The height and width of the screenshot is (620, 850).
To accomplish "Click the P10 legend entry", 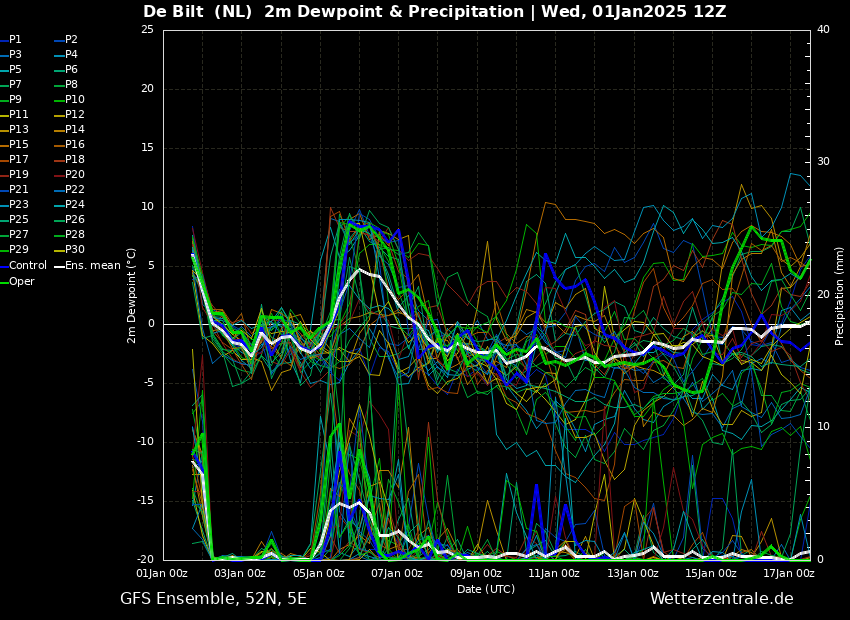I will 74,100.
